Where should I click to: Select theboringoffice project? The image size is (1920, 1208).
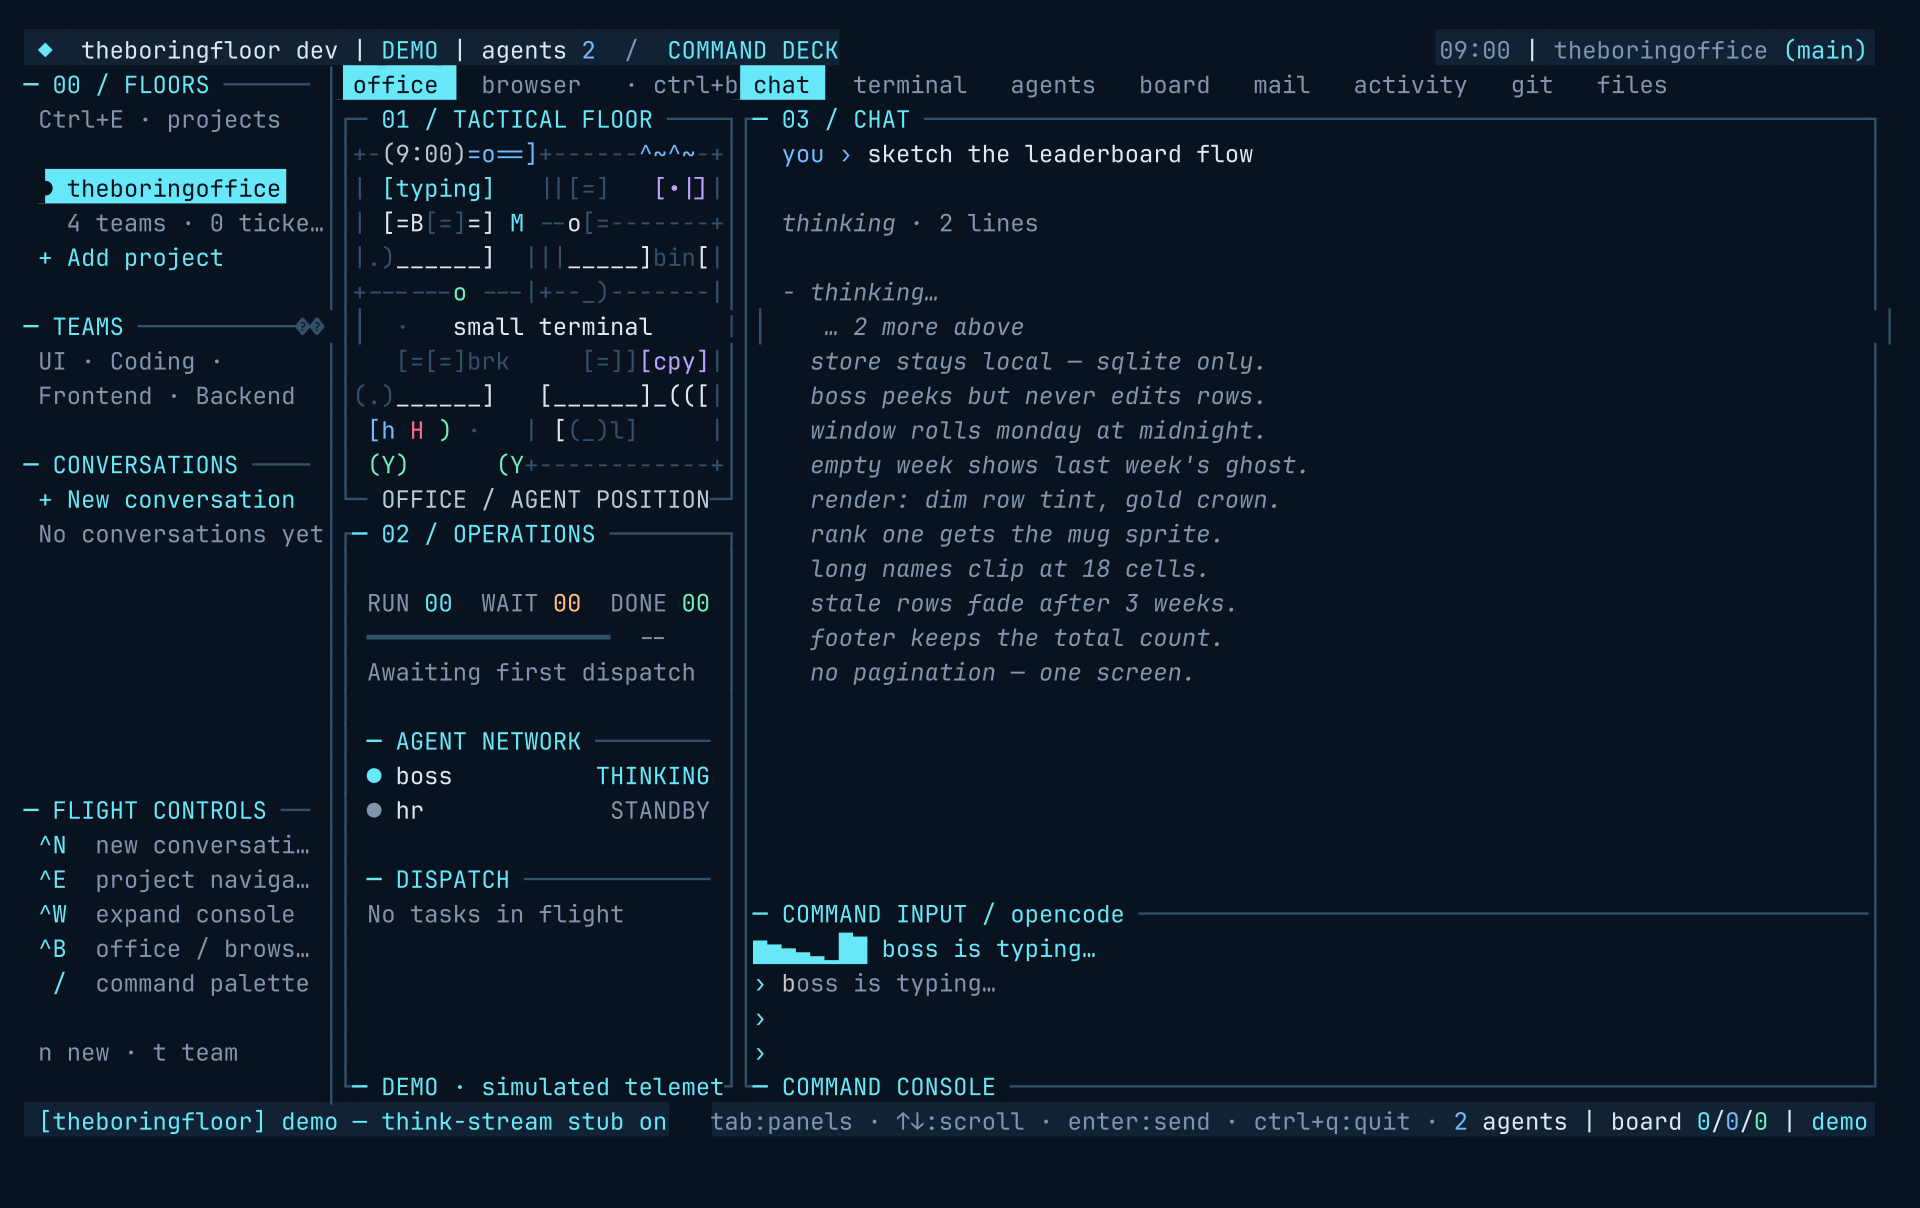pyautogui.click(x=166, y=188)
